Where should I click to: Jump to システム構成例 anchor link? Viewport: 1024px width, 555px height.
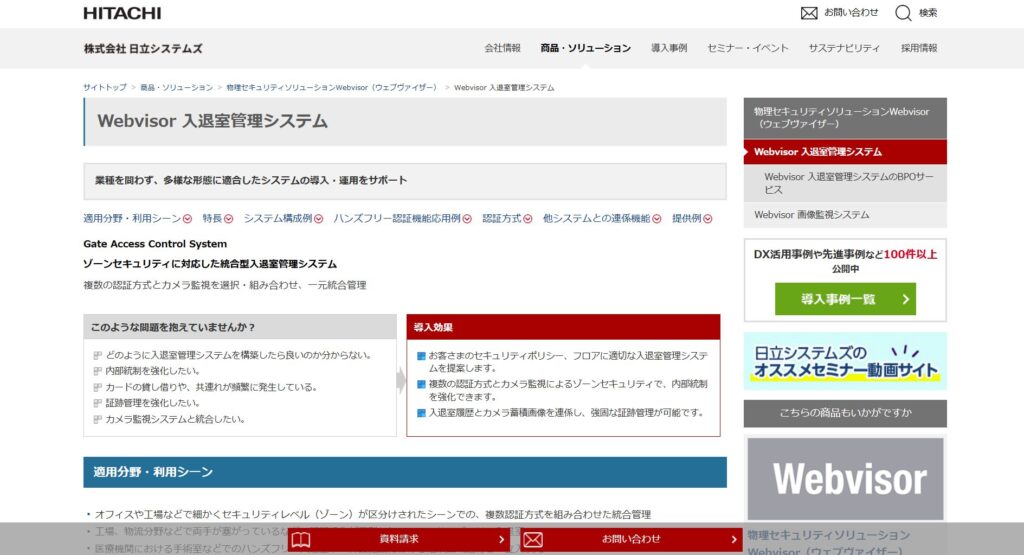pos(278,219)
